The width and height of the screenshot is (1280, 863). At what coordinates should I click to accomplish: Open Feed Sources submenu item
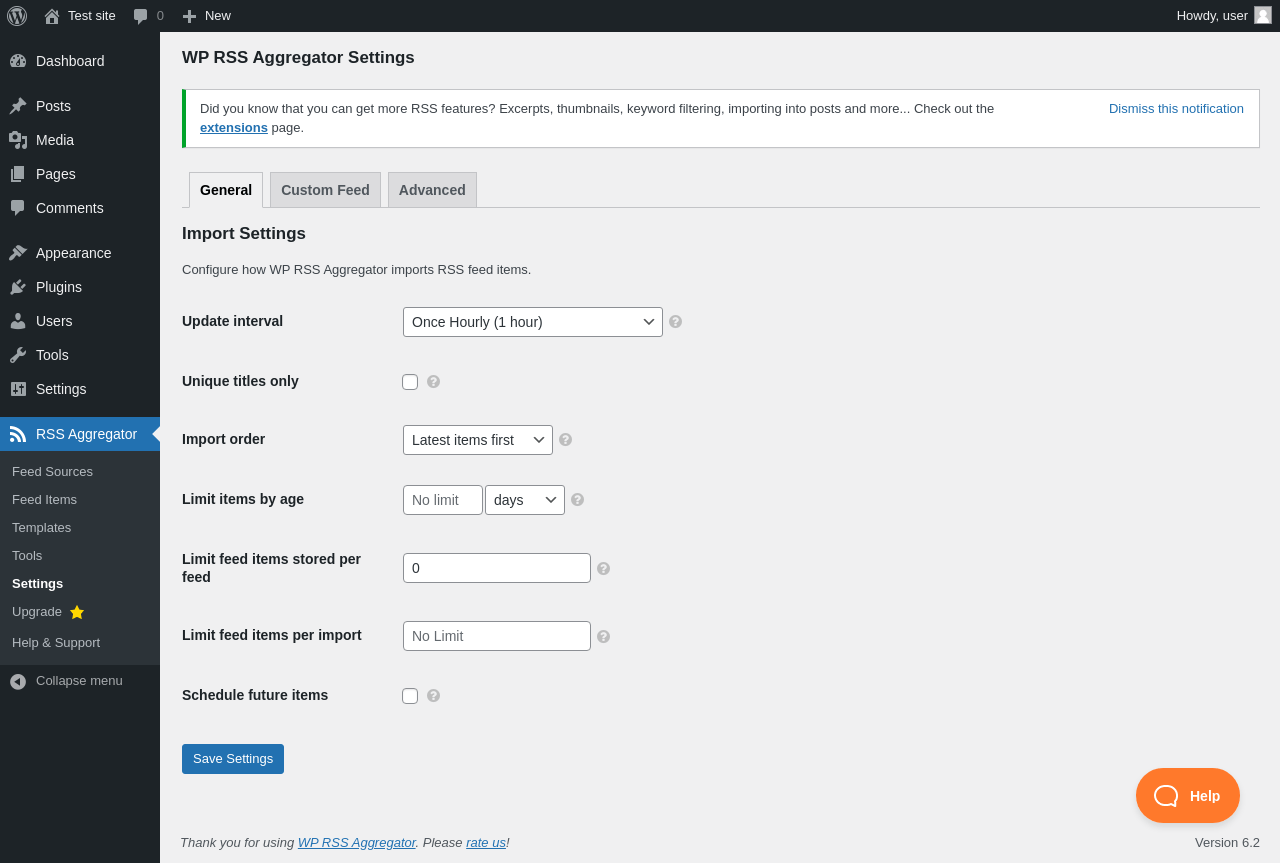pos(52,472)
